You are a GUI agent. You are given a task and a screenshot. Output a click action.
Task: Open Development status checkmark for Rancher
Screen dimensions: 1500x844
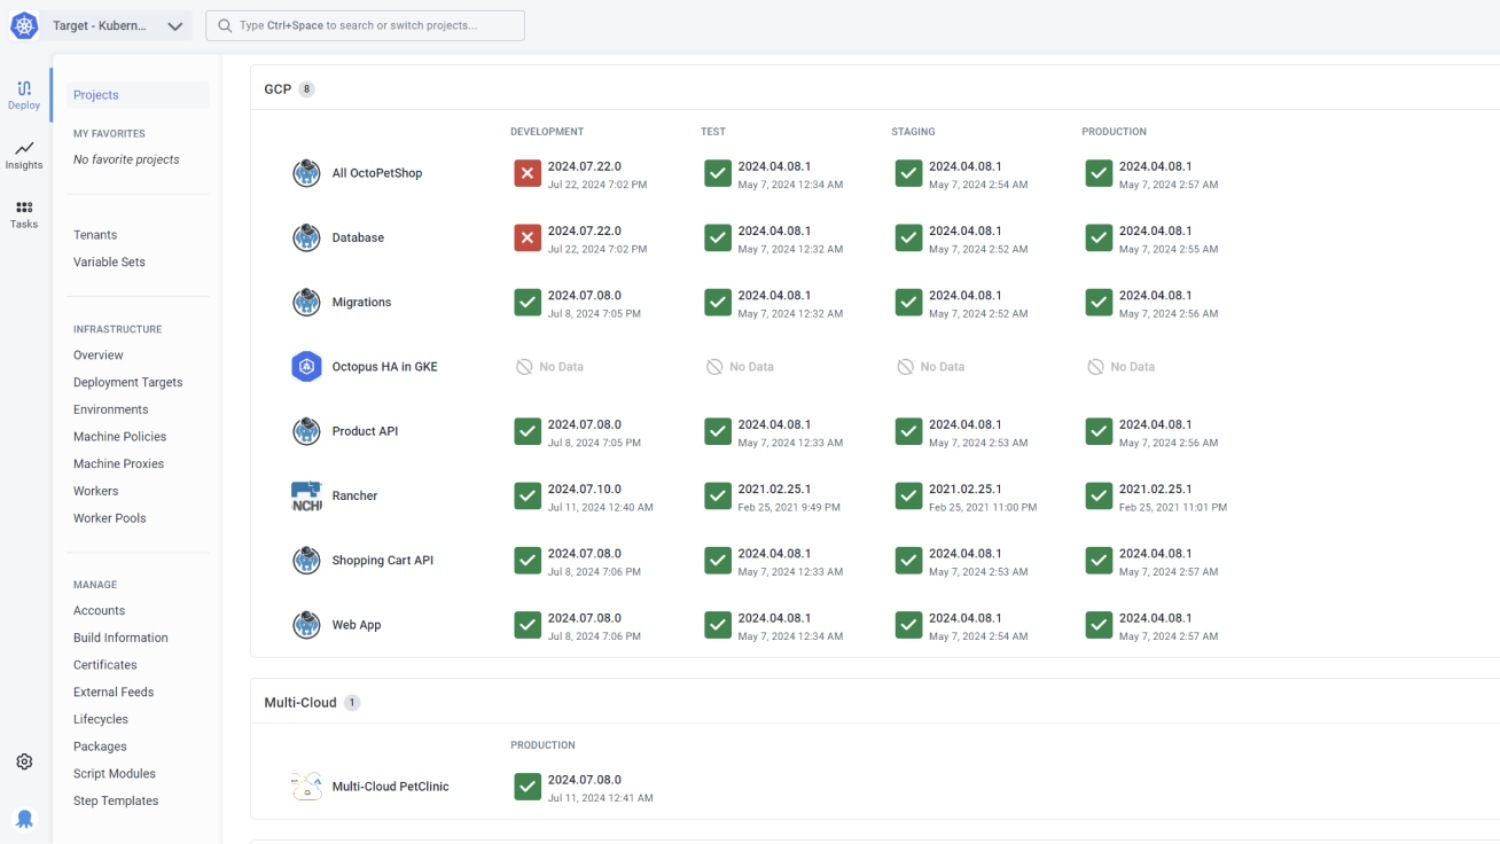[528, 496]
